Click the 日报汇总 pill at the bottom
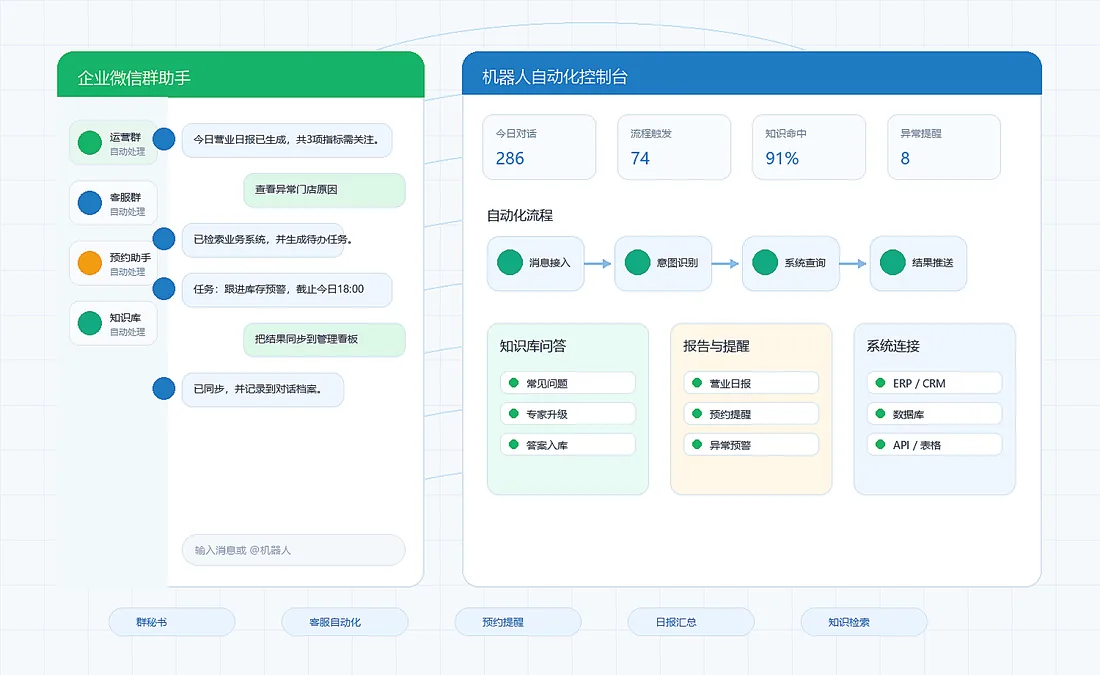This screenshot has width=1100, height=675. coord(691,622)
